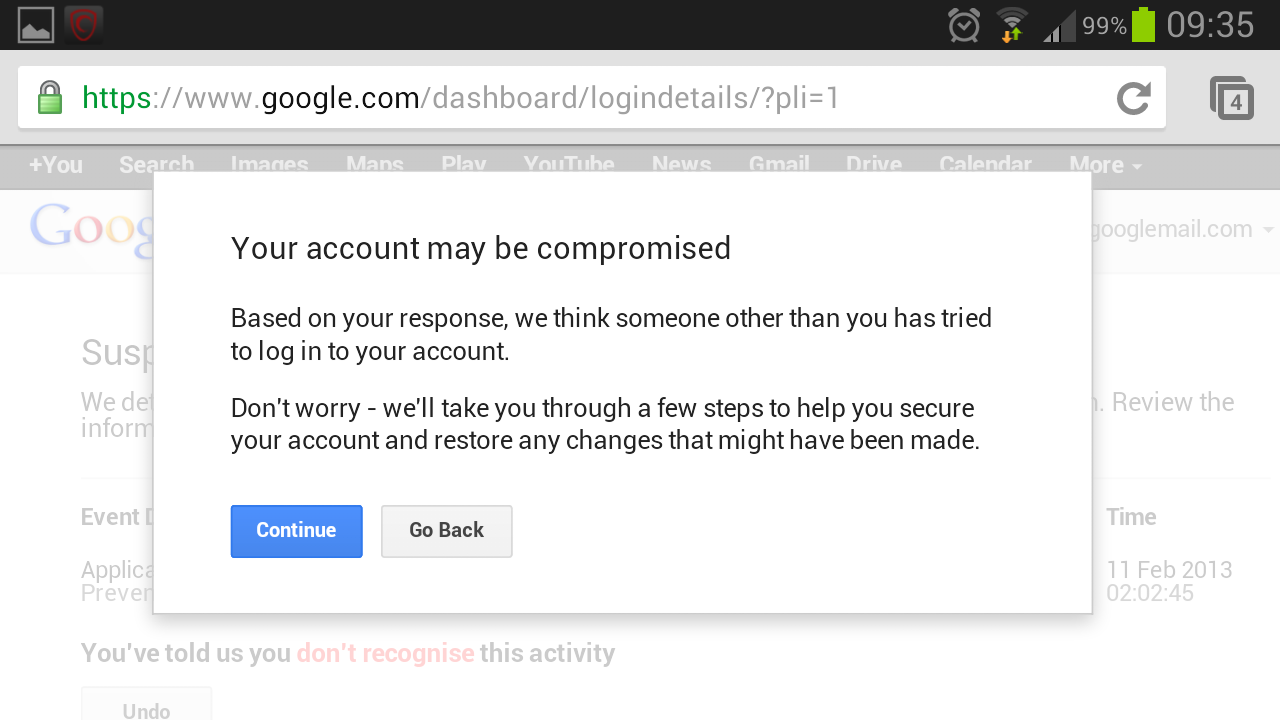Image resolution: width=1280 pixels, height=720 pixels.
Task: Tap the green SSL padlock icon
Action: tap(50, 98)
